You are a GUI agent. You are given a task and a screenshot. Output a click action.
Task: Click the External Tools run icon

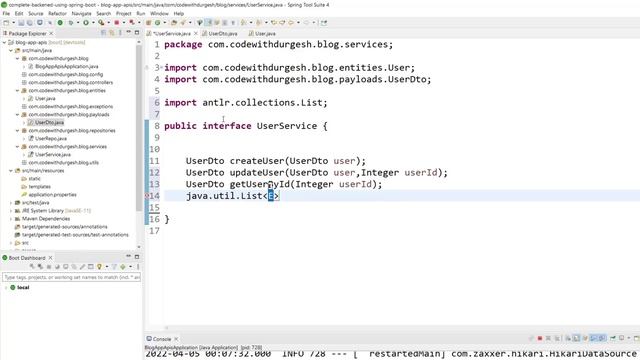(x=101, y=23)
